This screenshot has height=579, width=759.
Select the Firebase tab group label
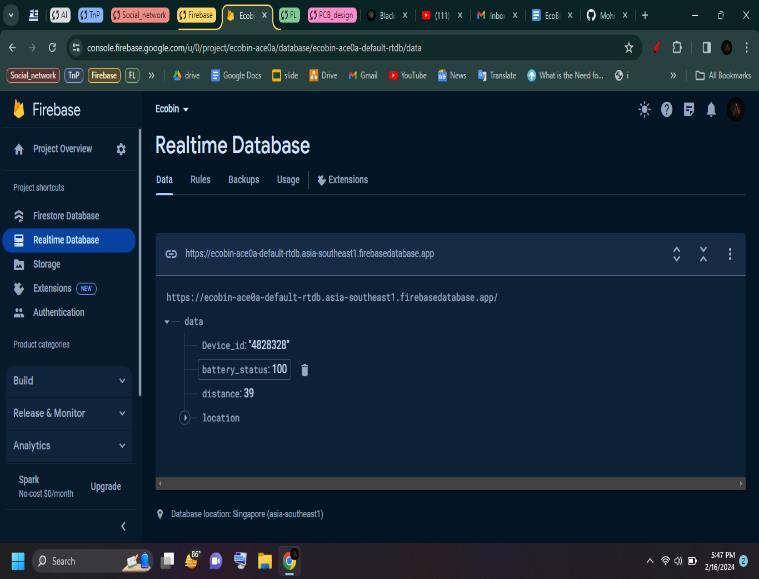196,15
